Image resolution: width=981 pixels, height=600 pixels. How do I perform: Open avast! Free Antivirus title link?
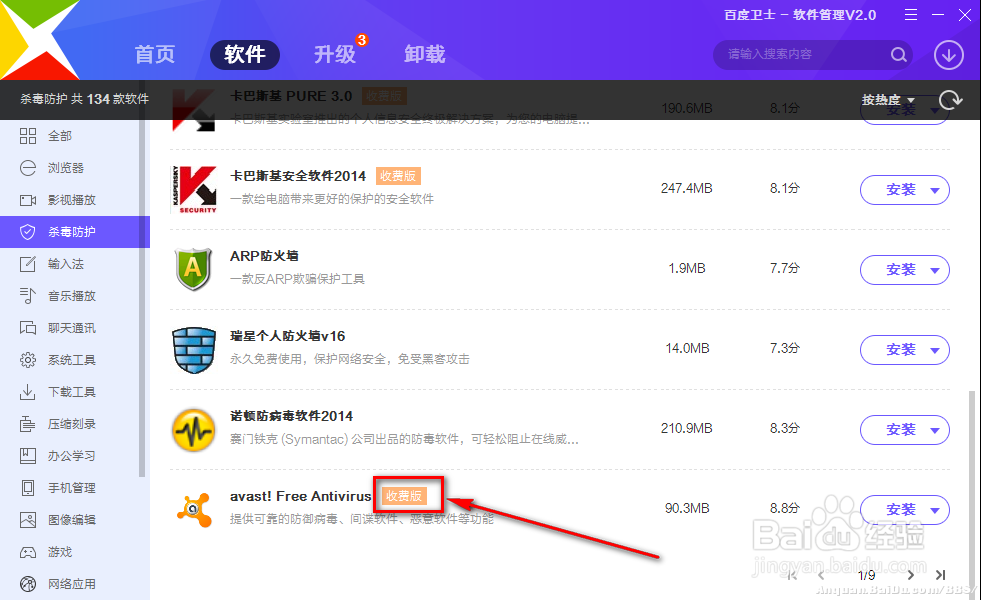pos(300,496)
